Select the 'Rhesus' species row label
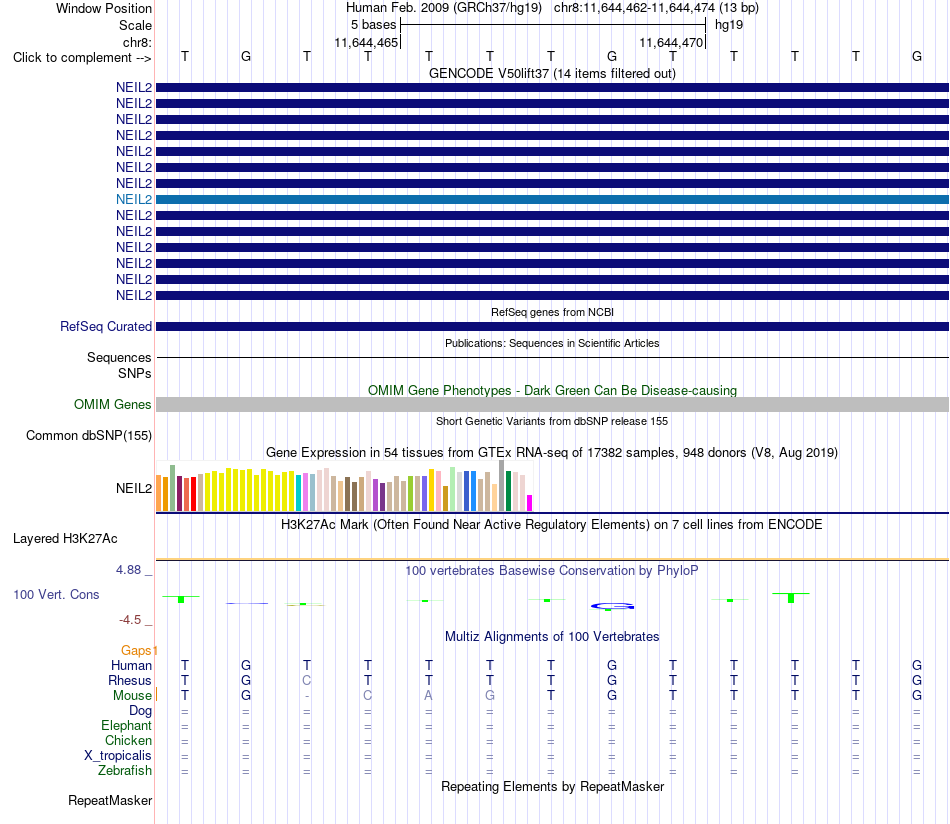Screen dimensions: 950x824 coord(130,681)
